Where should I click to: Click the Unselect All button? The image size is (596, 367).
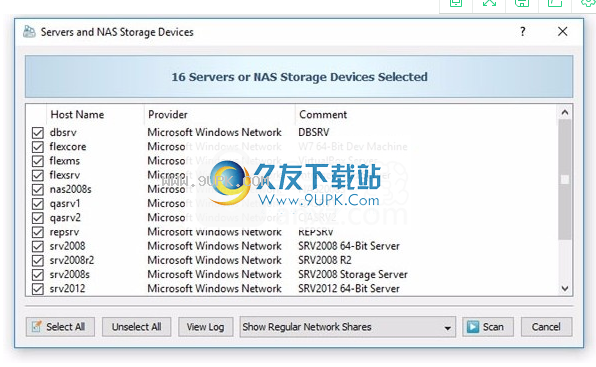136,327
